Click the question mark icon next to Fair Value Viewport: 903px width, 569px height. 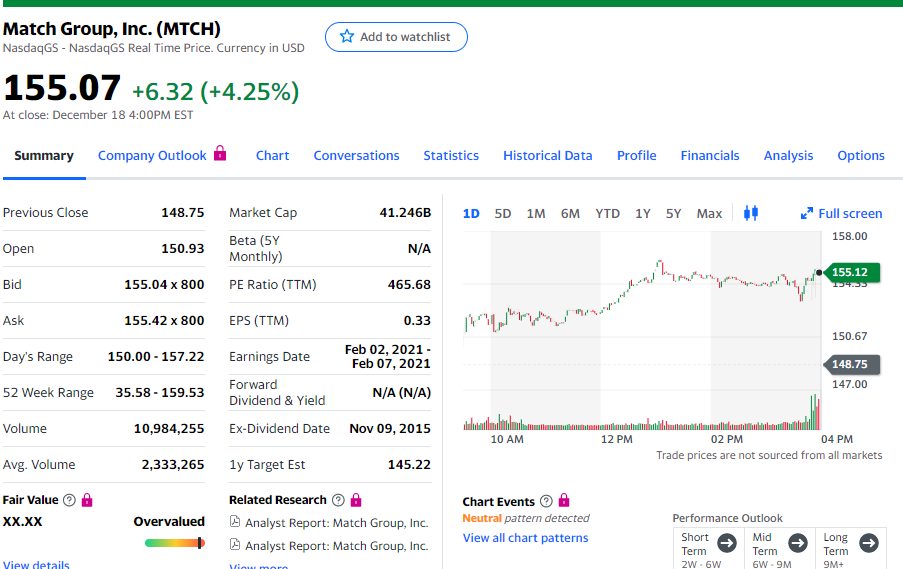(69, 500)
